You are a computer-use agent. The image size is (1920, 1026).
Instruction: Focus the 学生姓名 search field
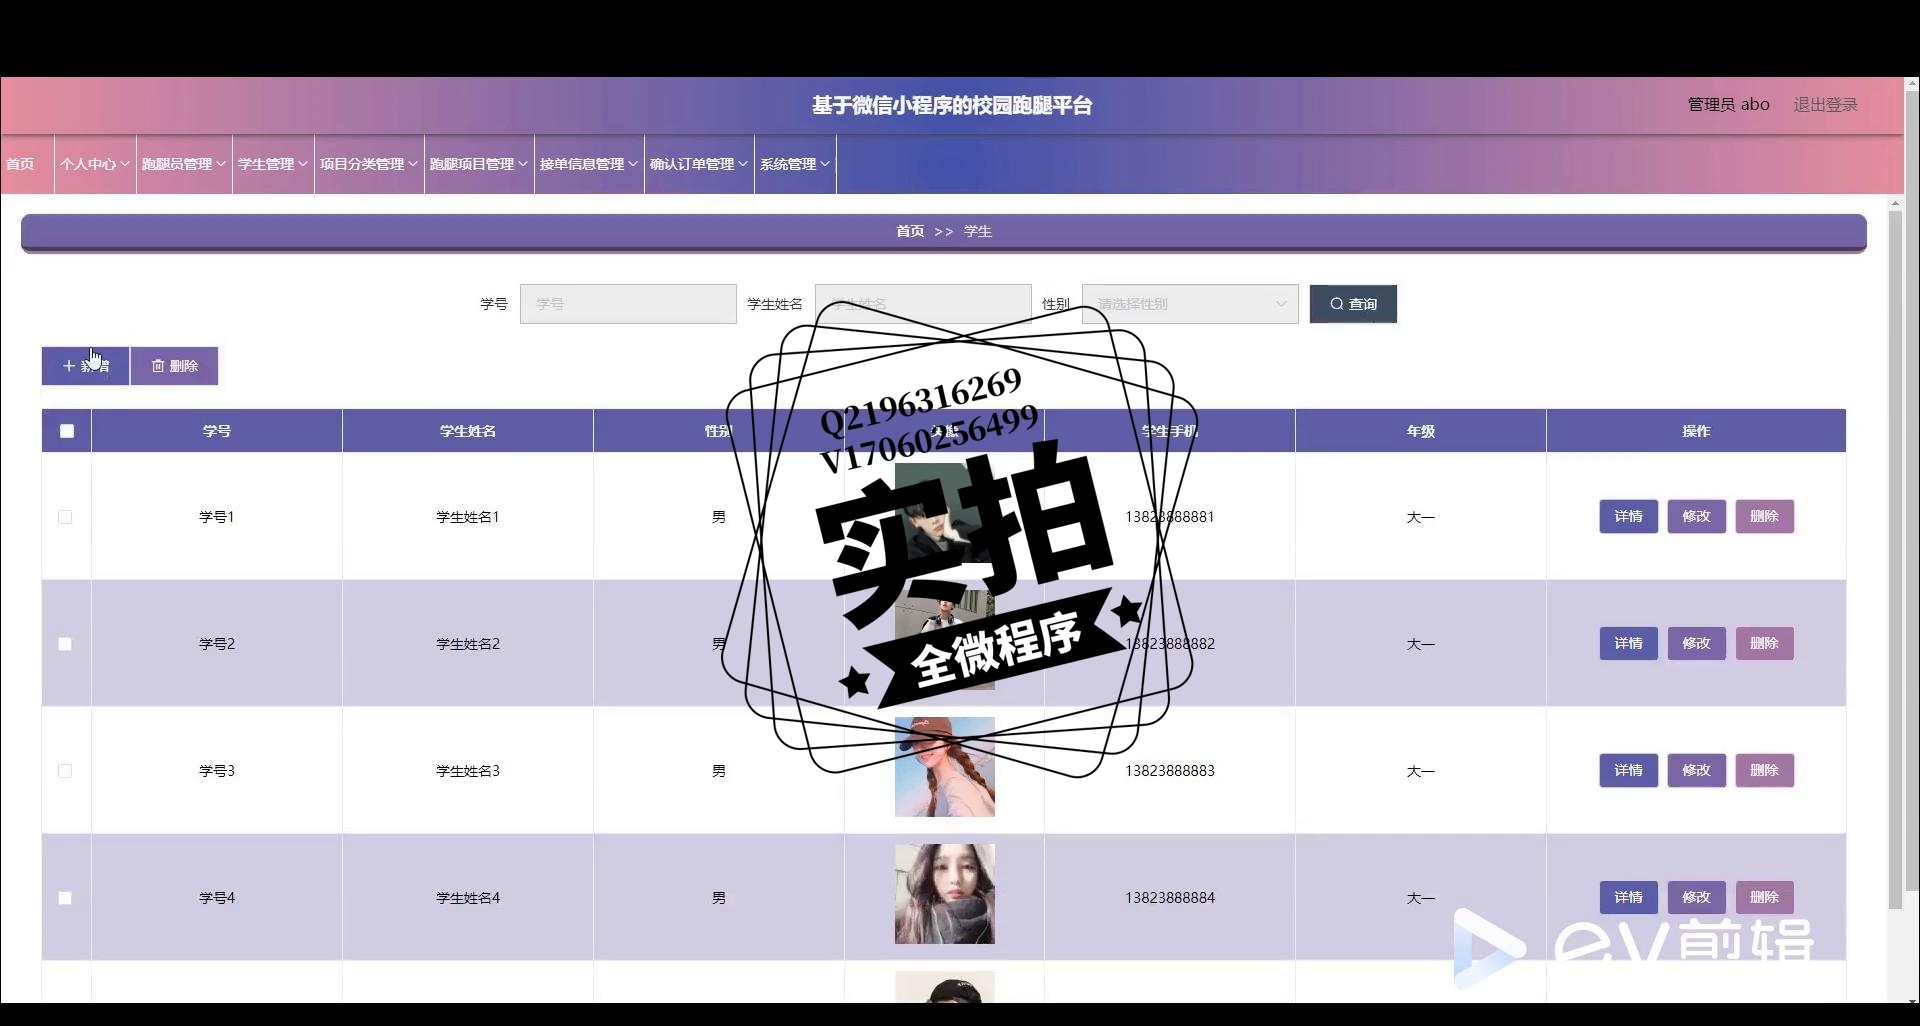pos(923,304)
